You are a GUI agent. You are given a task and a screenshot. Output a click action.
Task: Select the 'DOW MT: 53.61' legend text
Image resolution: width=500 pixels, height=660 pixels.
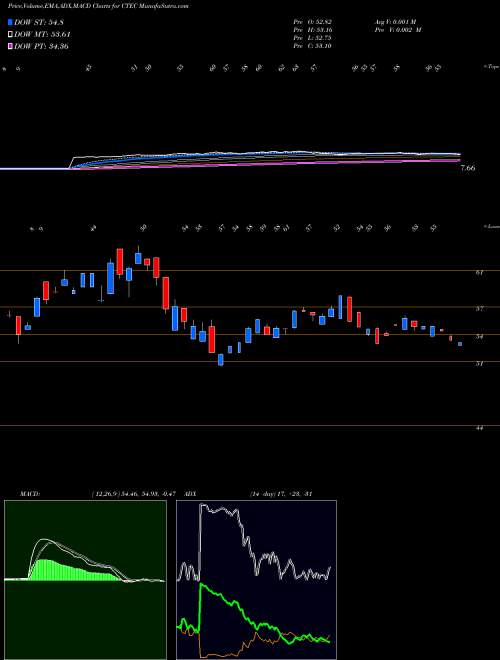(42, 35)
